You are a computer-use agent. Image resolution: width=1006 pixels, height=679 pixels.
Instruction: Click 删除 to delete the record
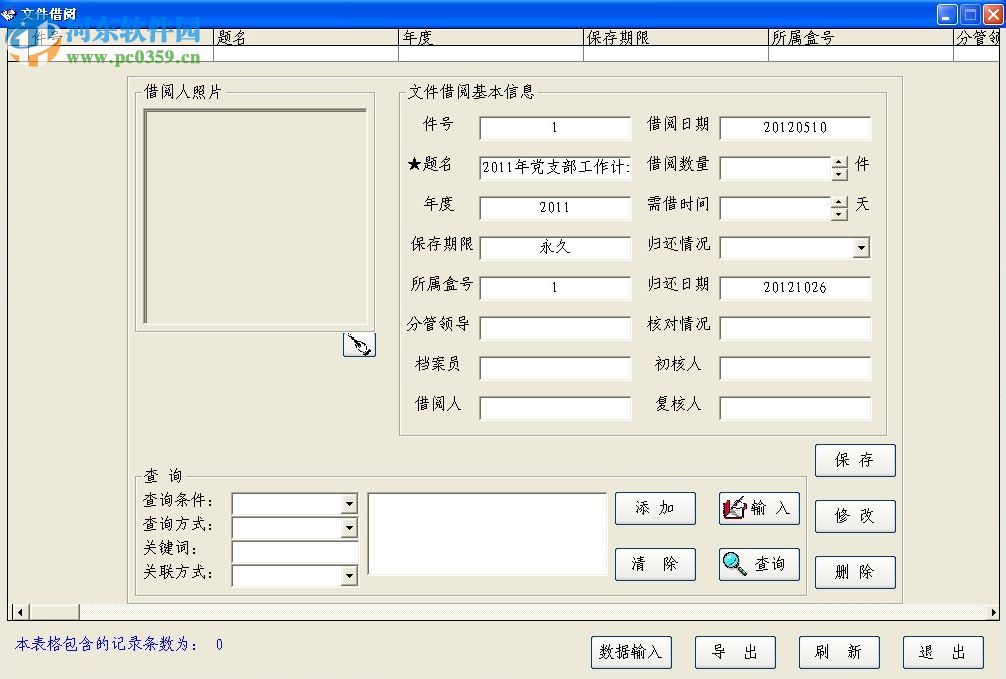(855, 572)
